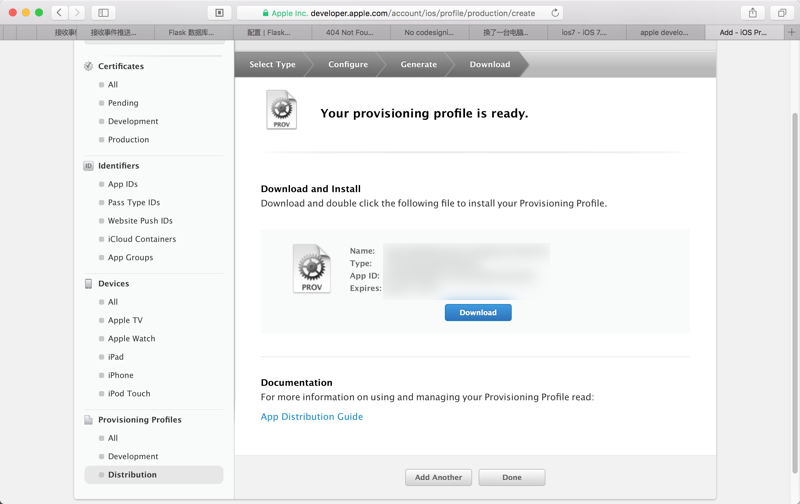Open Pending certificates in sidebar

click(123, 103)
